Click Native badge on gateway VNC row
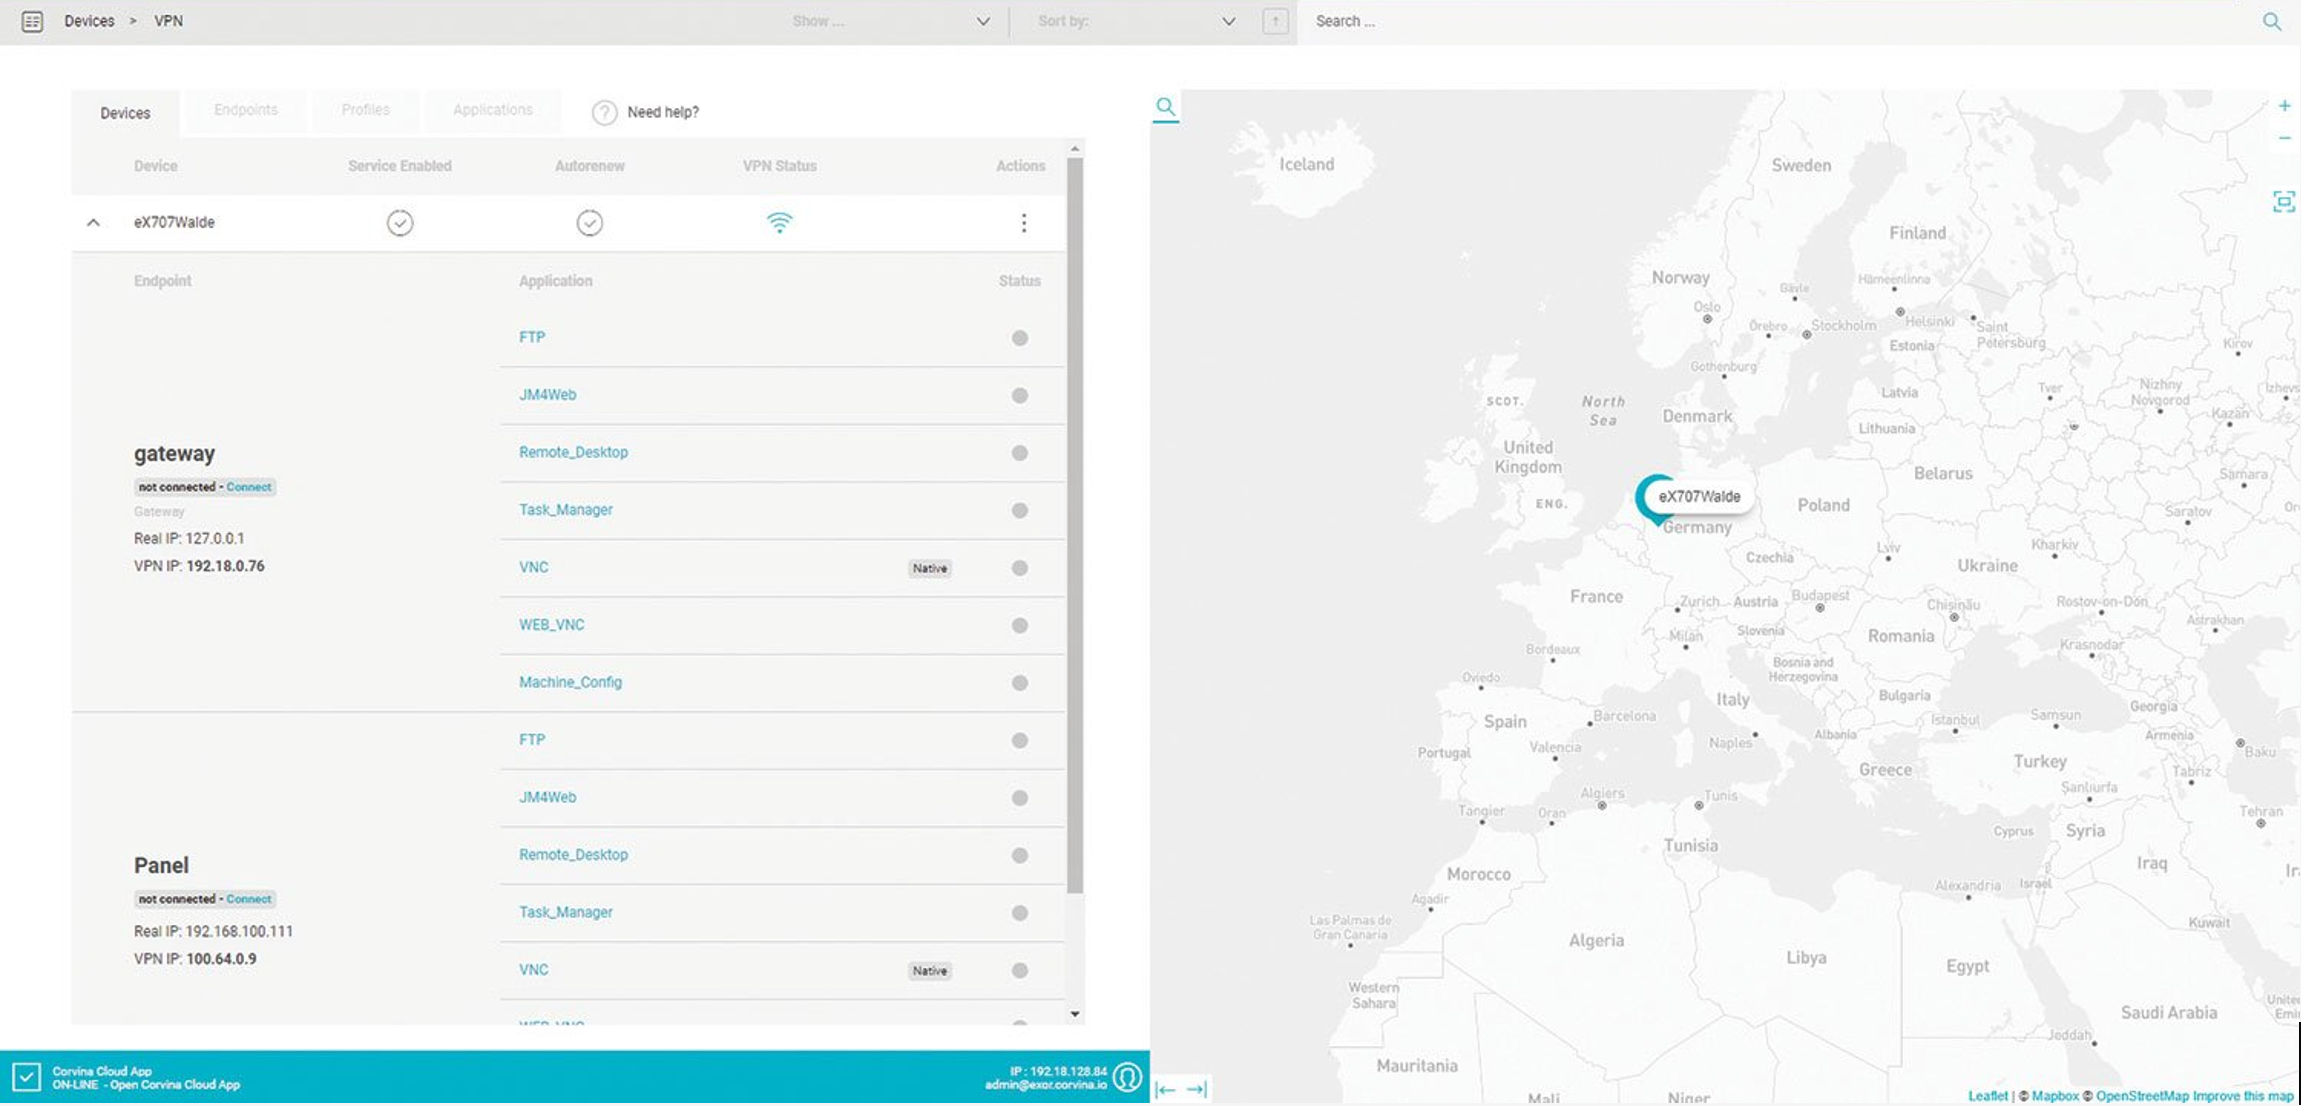2301x1106 pixels. pos(930,568)
